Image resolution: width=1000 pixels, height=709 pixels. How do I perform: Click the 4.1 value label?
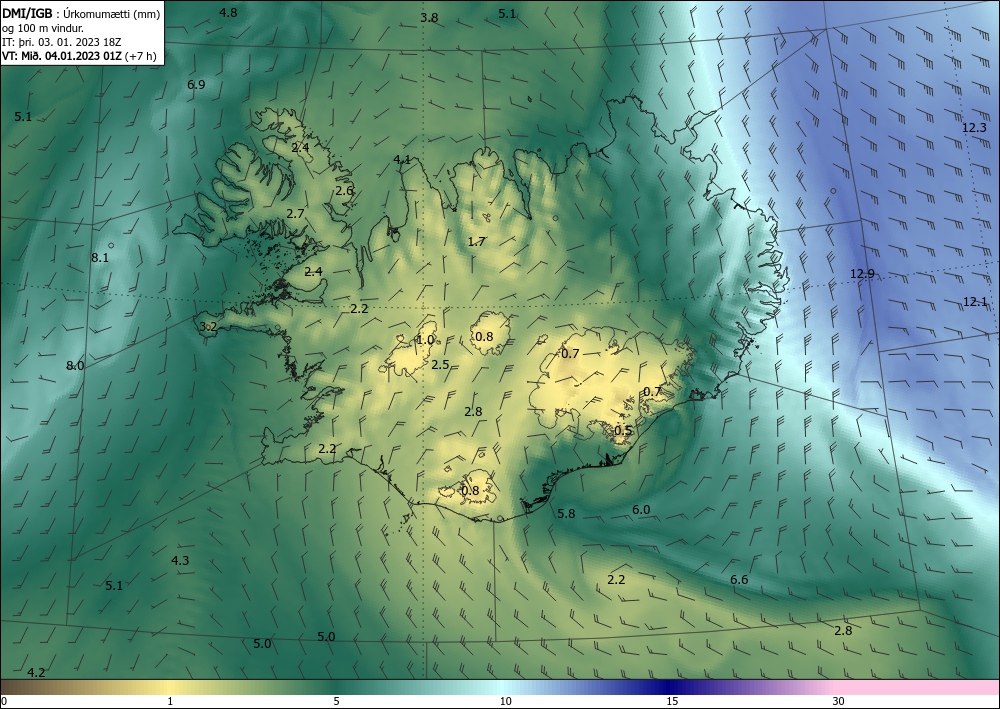(402, 160)
